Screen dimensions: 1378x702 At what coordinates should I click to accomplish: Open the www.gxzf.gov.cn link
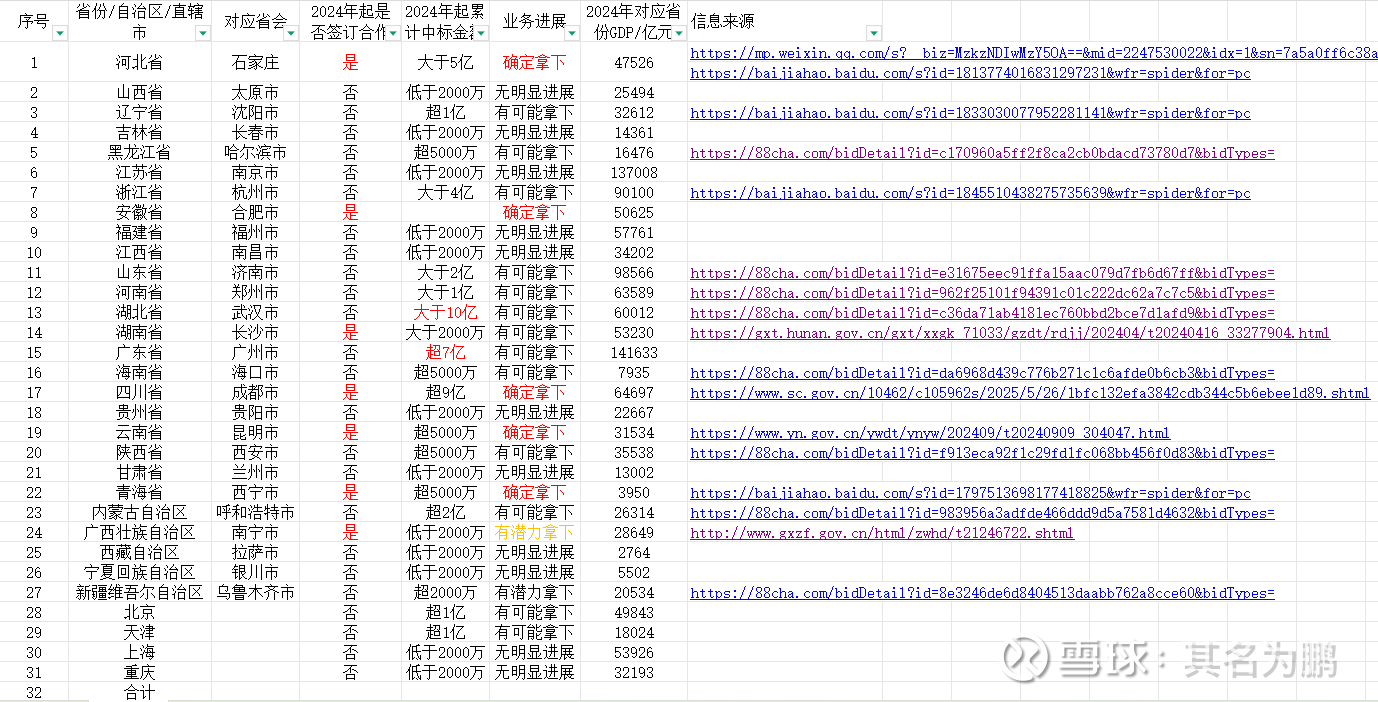coord(882,533)
